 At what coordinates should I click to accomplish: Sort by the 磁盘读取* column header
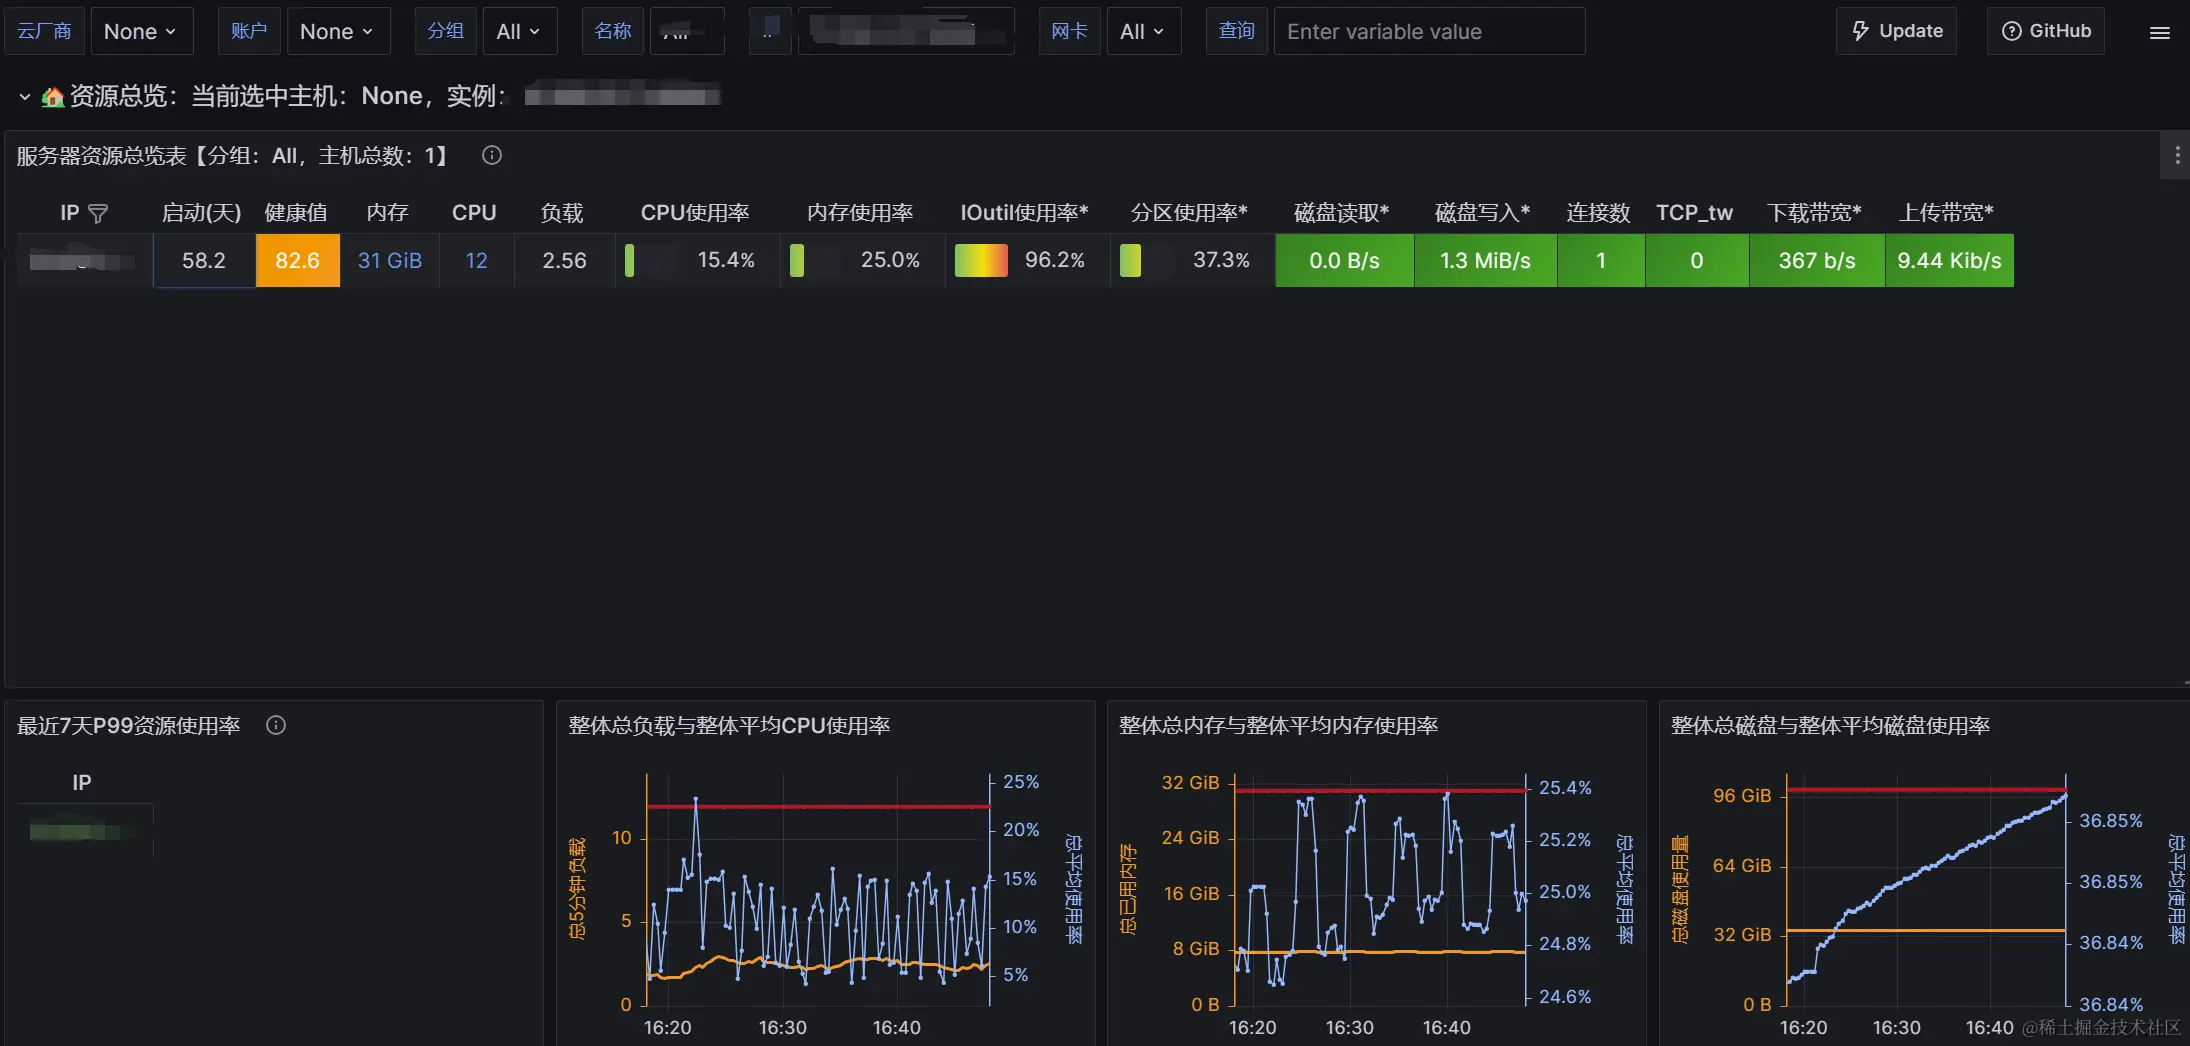(1342, 212)
